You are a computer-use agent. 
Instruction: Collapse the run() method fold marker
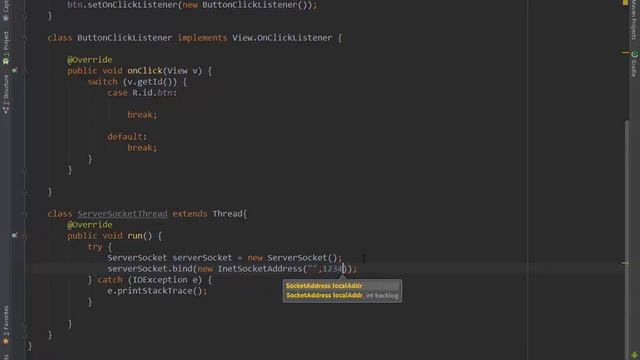(25, 236)
